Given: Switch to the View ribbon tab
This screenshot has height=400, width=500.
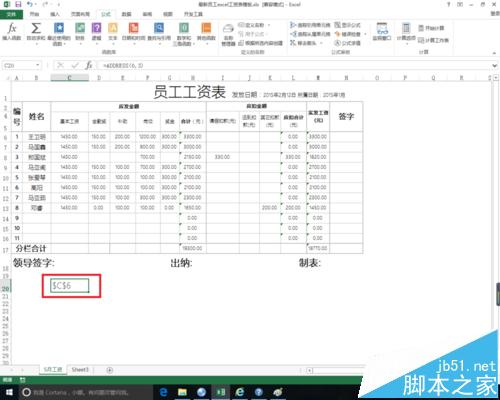Looking at the screenshot, I should click(168, 14).
